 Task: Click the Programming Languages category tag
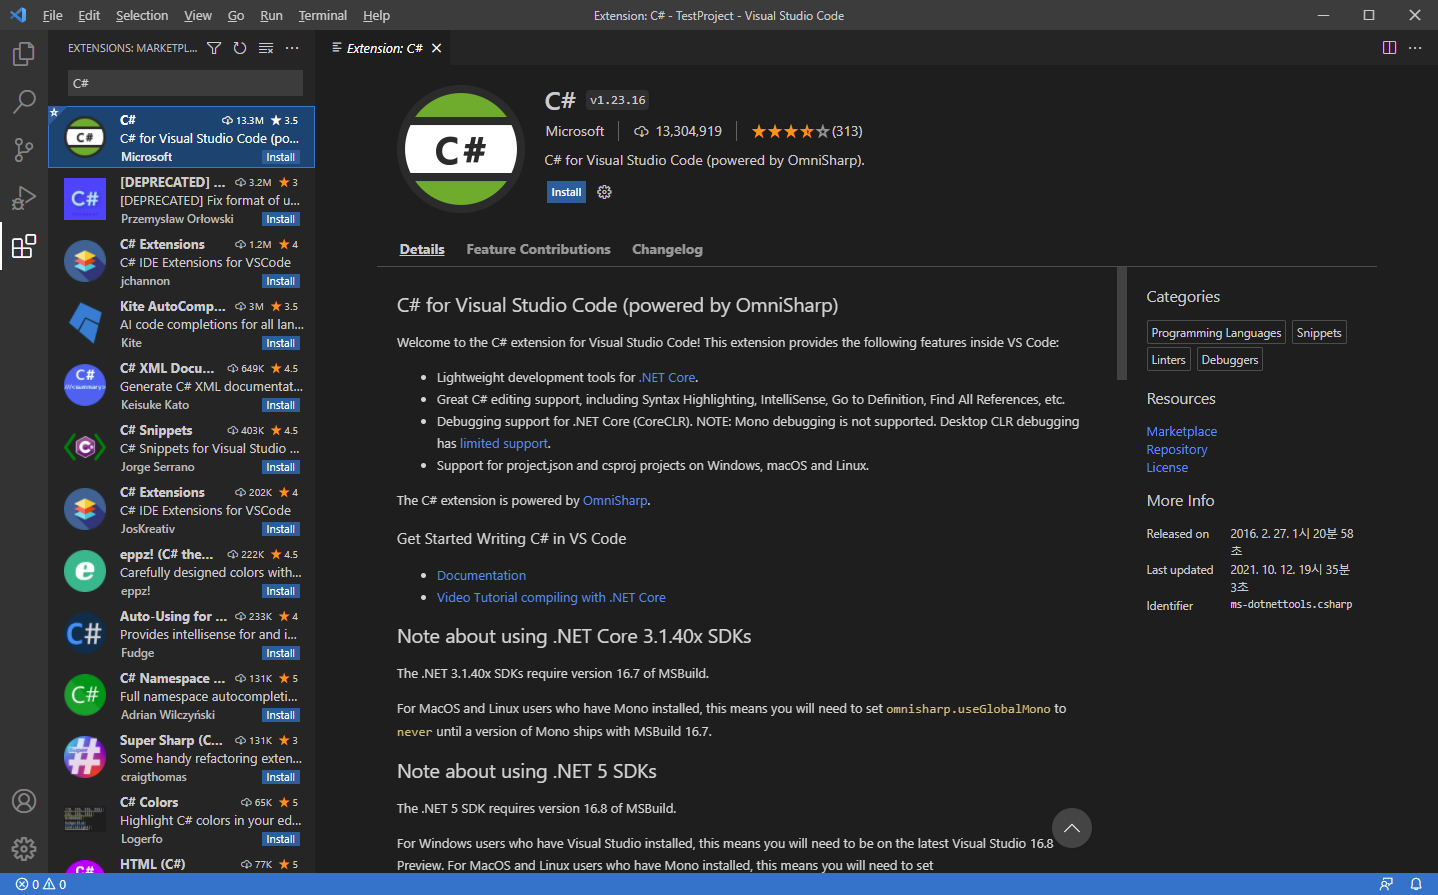coord(1216,332)
